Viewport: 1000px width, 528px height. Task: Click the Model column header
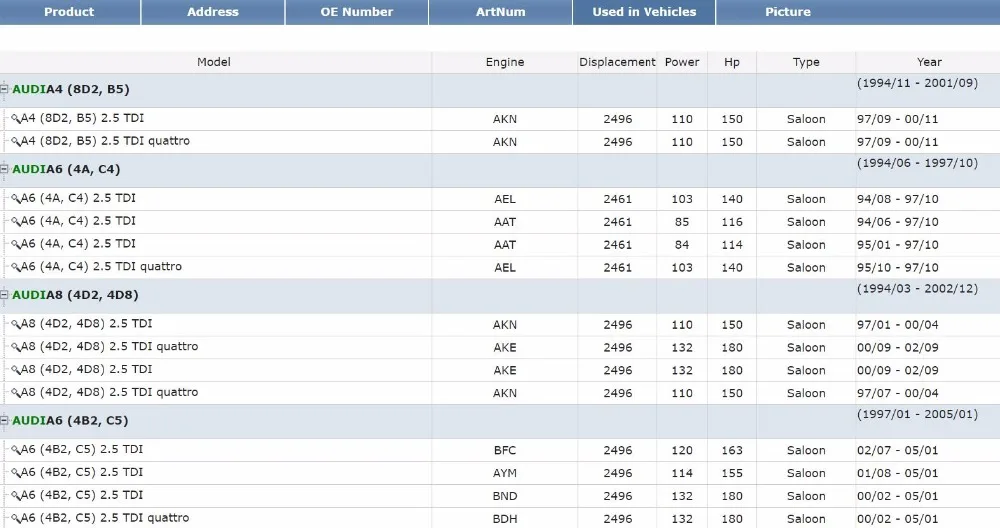coord(214,62)
